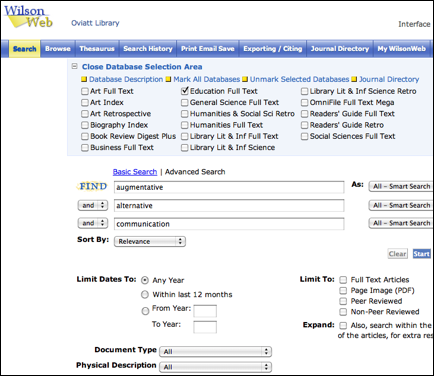Click the search field containing alternative
This screenshot has width=434, height=376.
coord(229,206)
